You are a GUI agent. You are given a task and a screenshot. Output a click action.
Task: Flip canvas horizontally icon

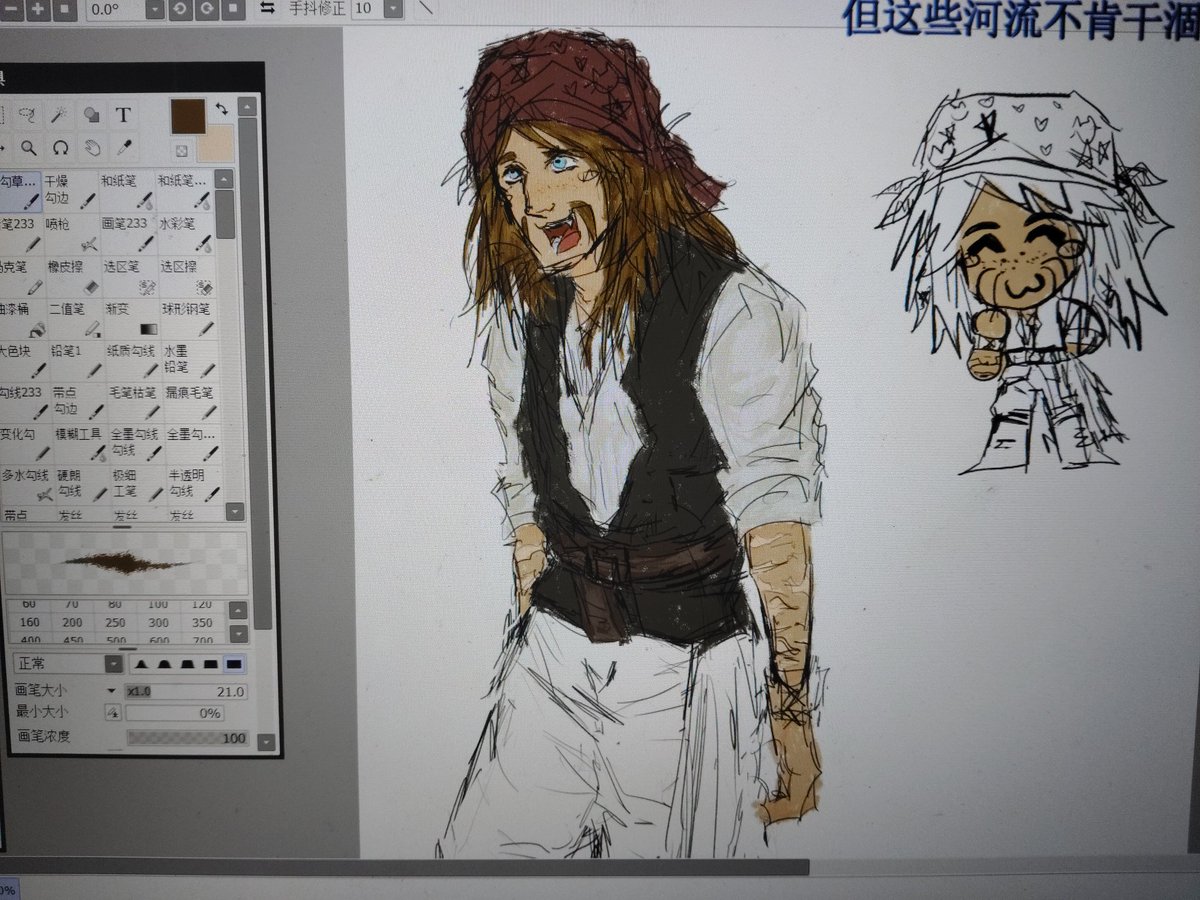(267, 8)
